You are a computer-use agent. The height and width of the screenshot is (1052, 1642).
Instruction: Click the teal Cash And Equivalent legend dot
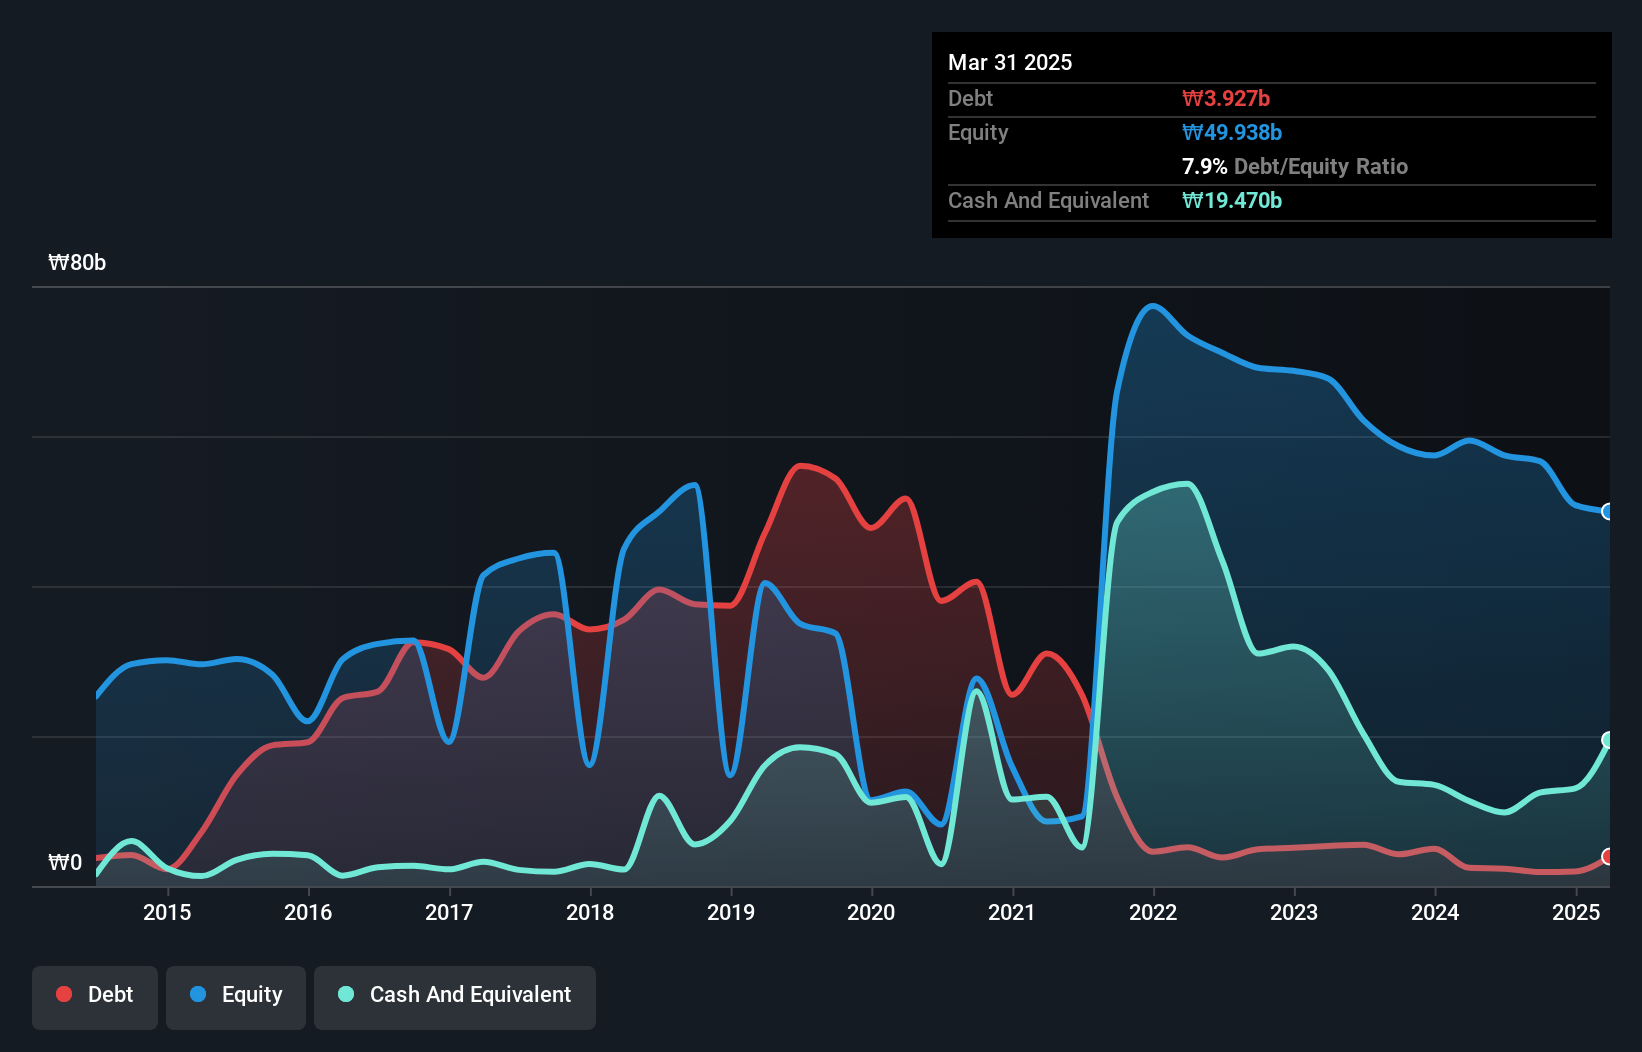pos(346,994)
